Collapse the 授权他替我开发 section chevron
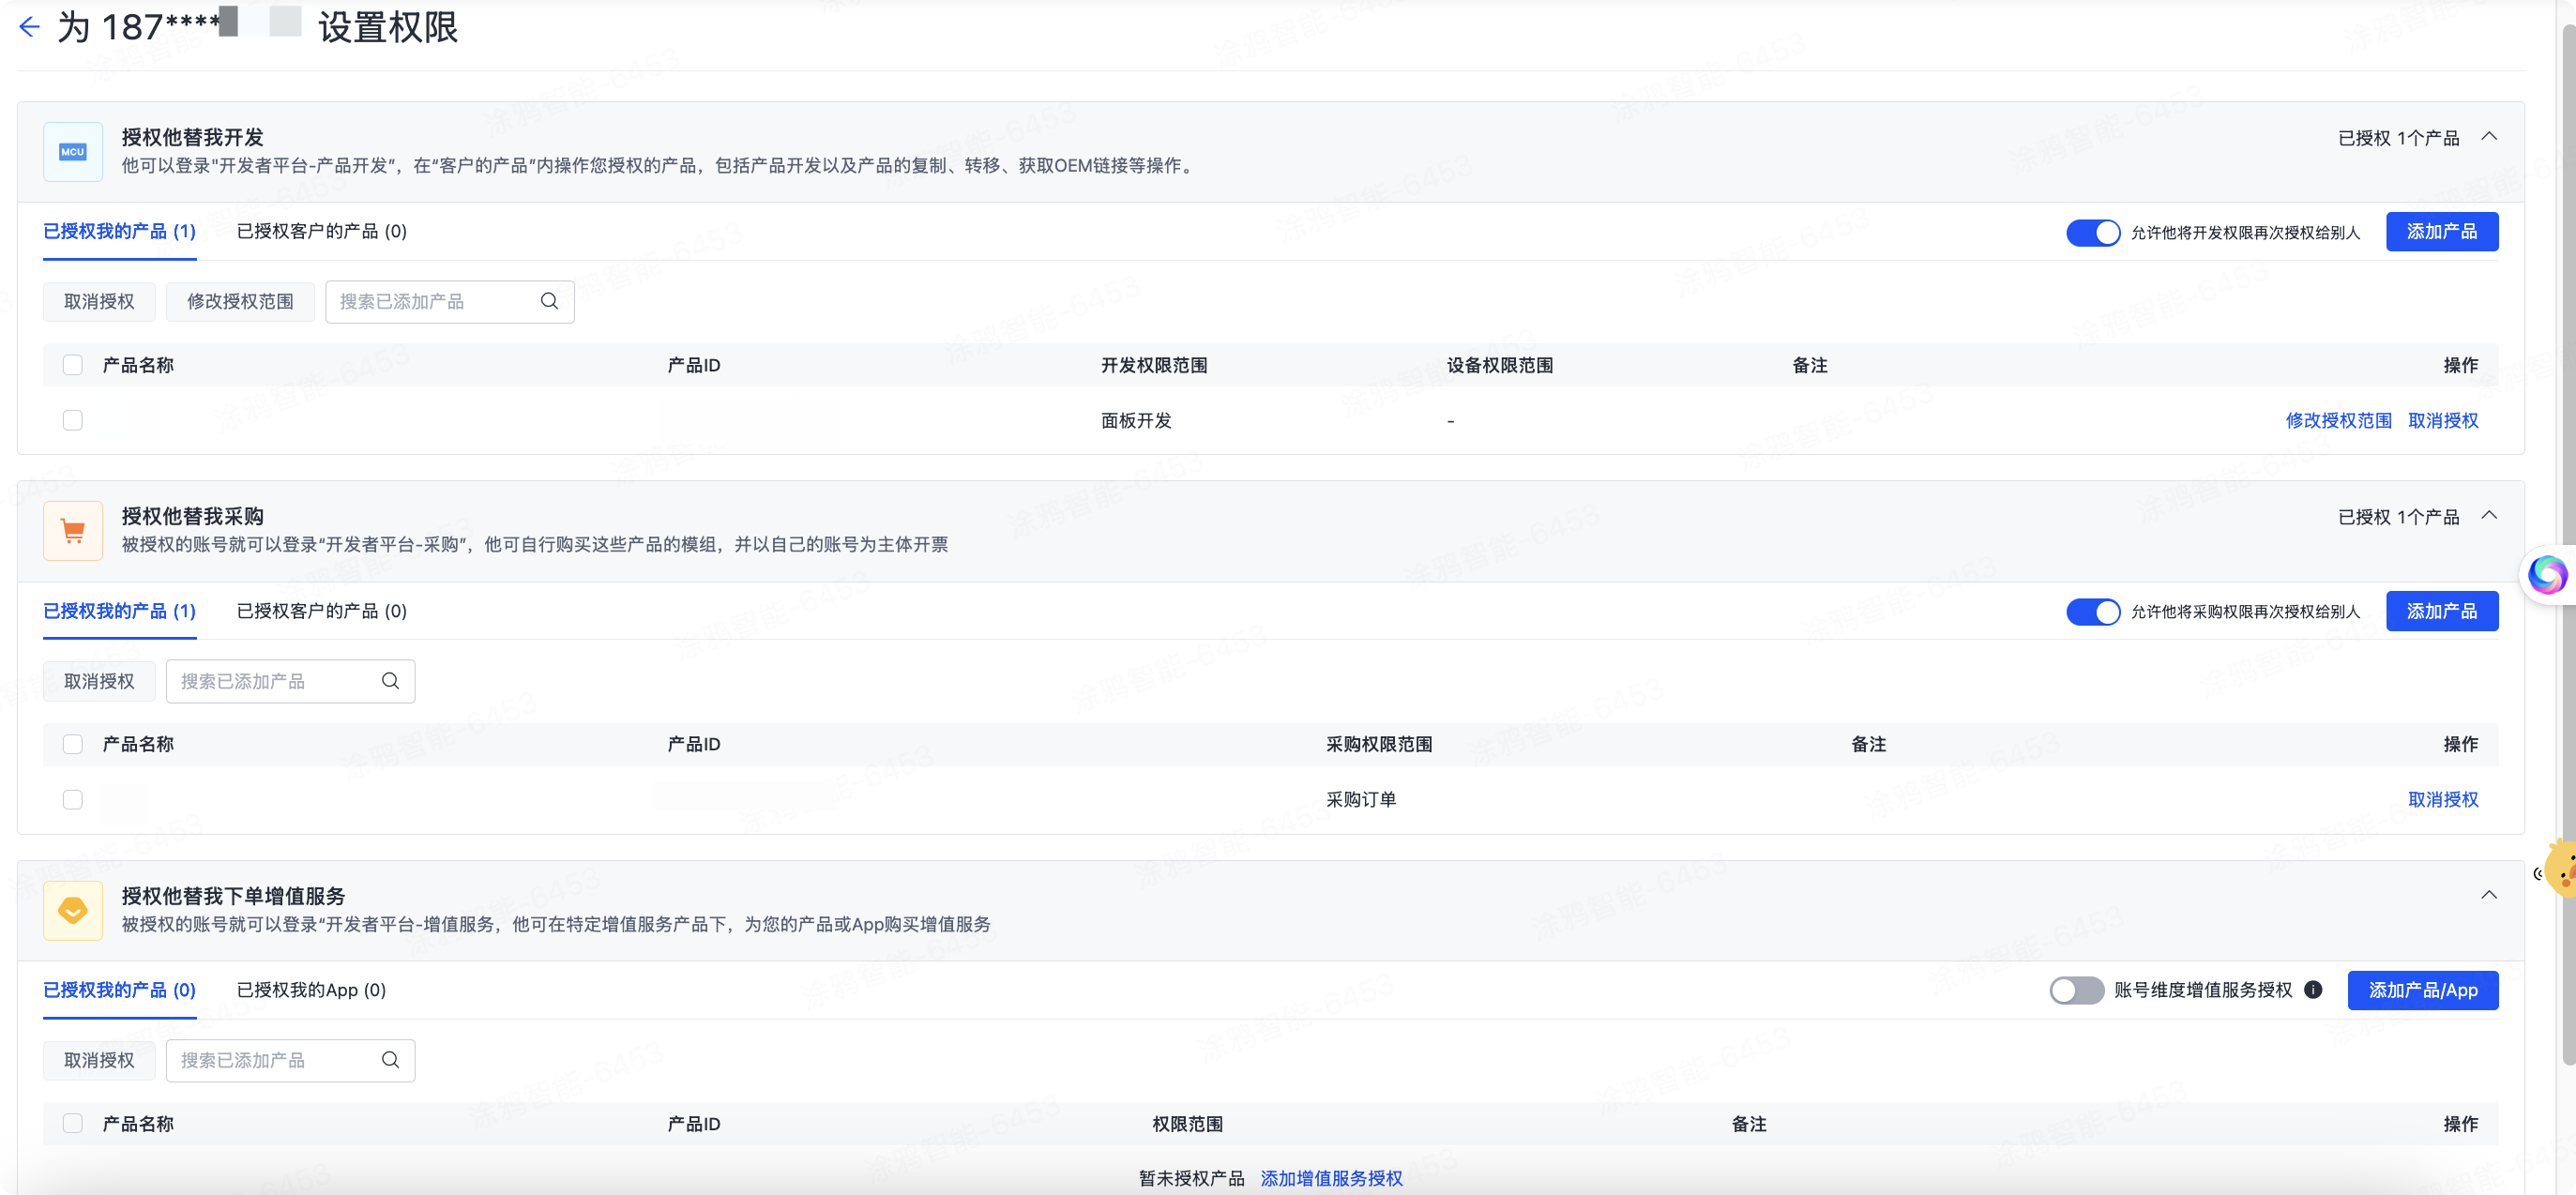This screenshot has height=1195, width=2576. (x=2489, y=136)
